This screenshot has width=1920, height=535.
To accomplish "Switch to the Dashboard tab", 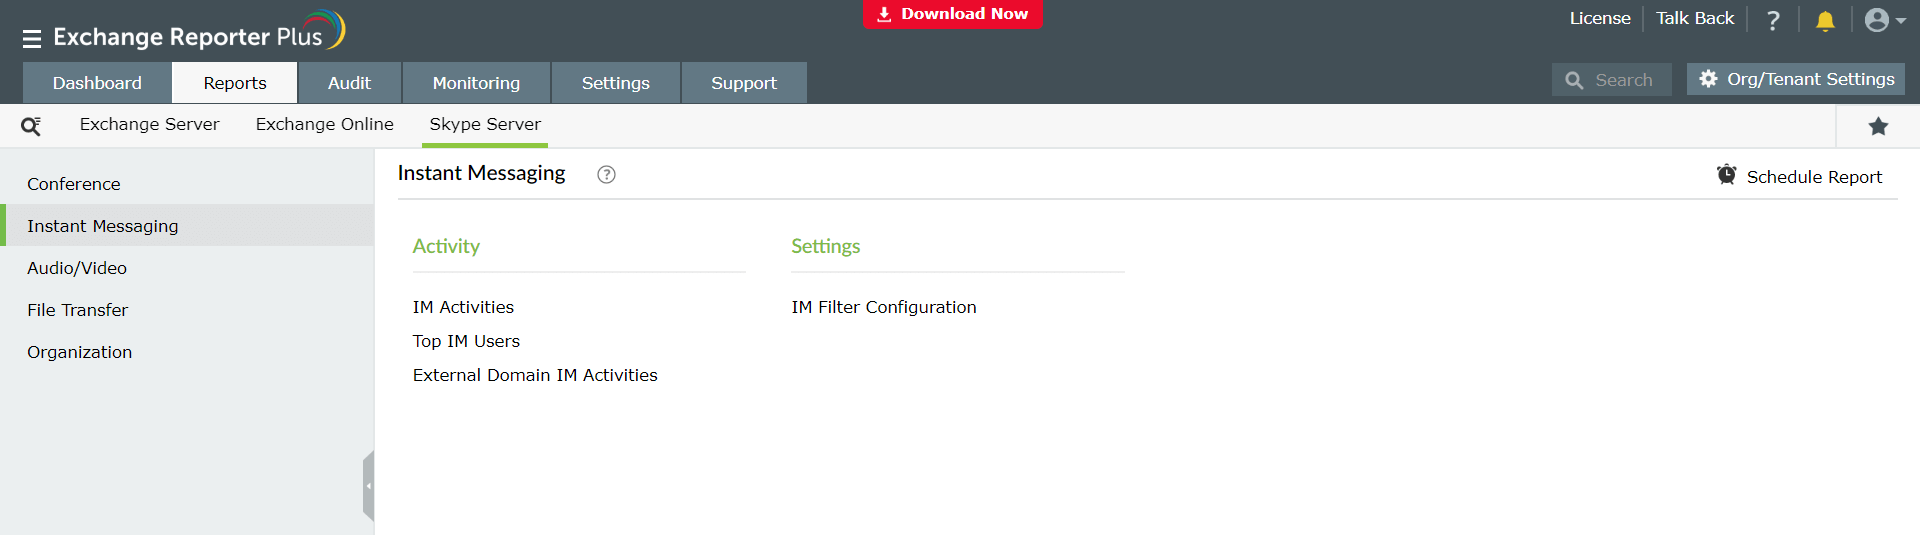I will point(97,83).
